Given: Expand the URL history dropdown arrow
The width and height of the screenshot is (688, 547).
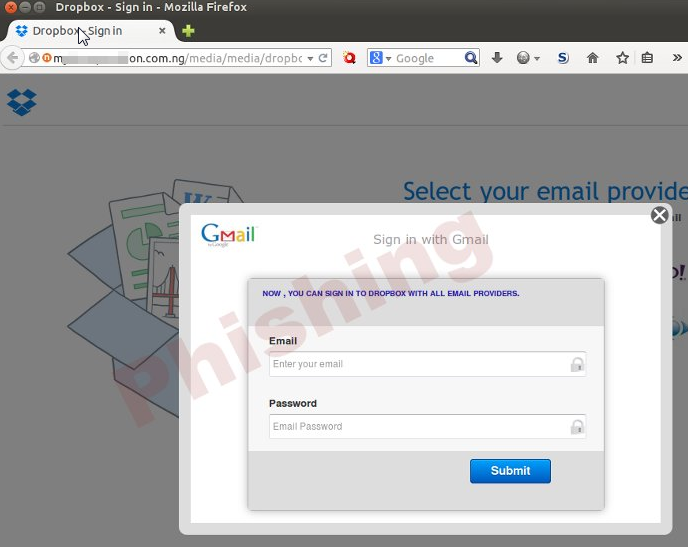Looking at the screenshot, I should (310, 58).
